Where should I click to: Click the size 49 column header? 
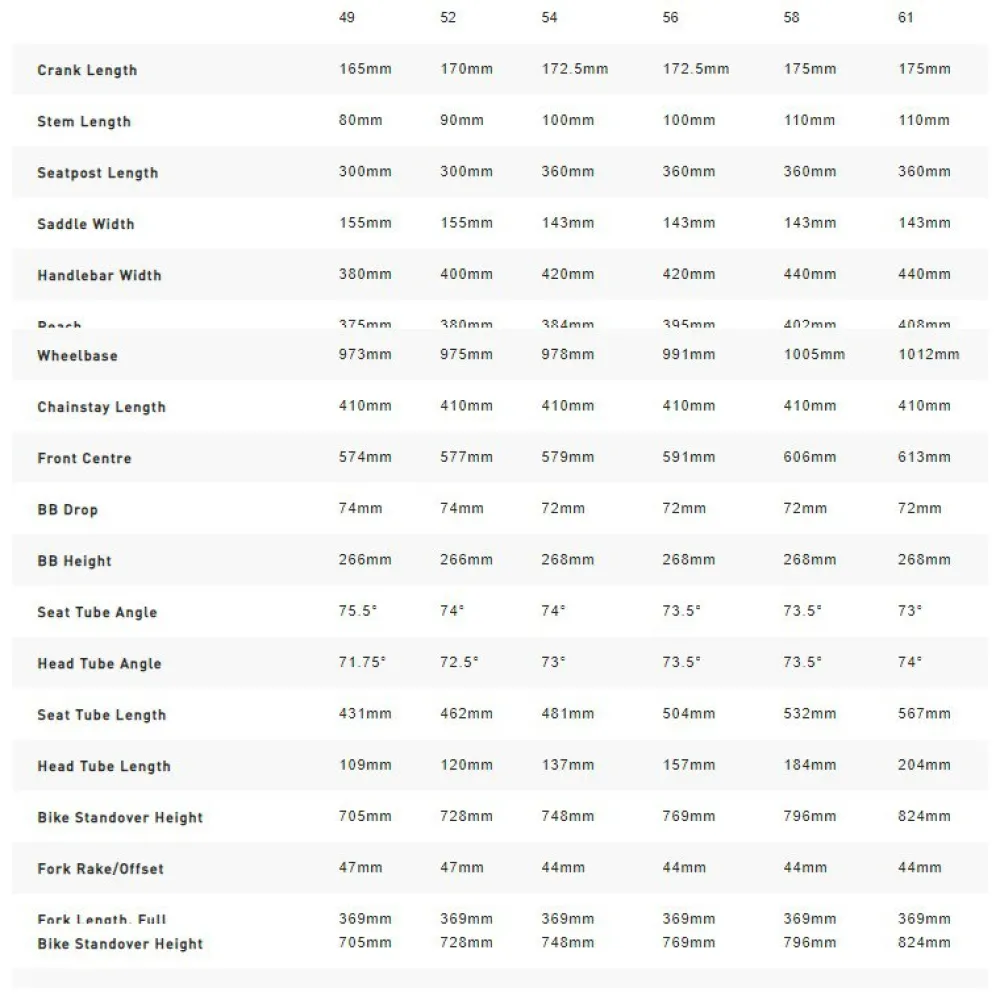coord(347,18)
